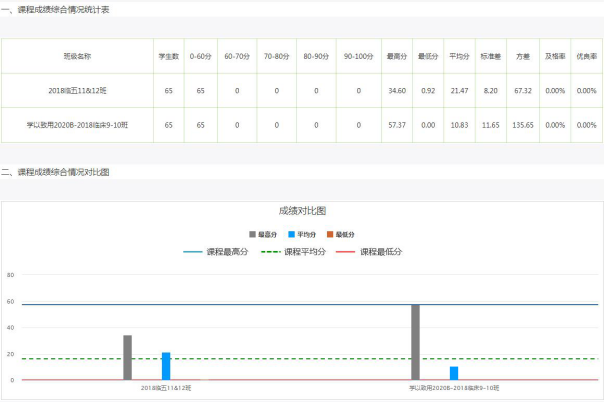Click the 优良率 column header
This screenshot has height=402, width=605.
[586, 56]
